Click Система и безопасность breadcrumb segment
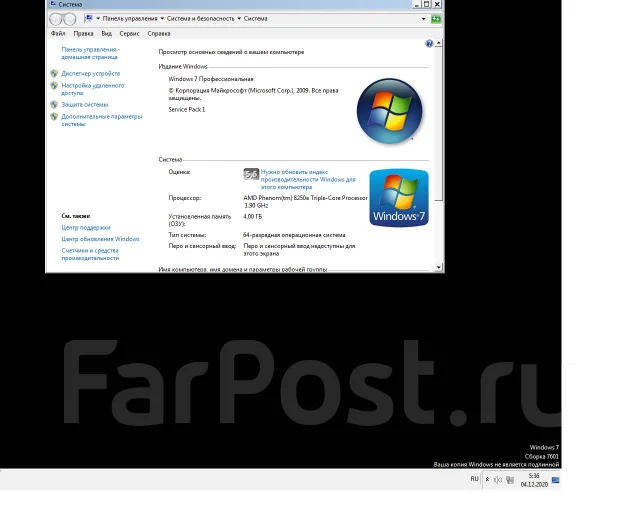The image size is (640, 512). pyautogui.click(x=201, y=19)
